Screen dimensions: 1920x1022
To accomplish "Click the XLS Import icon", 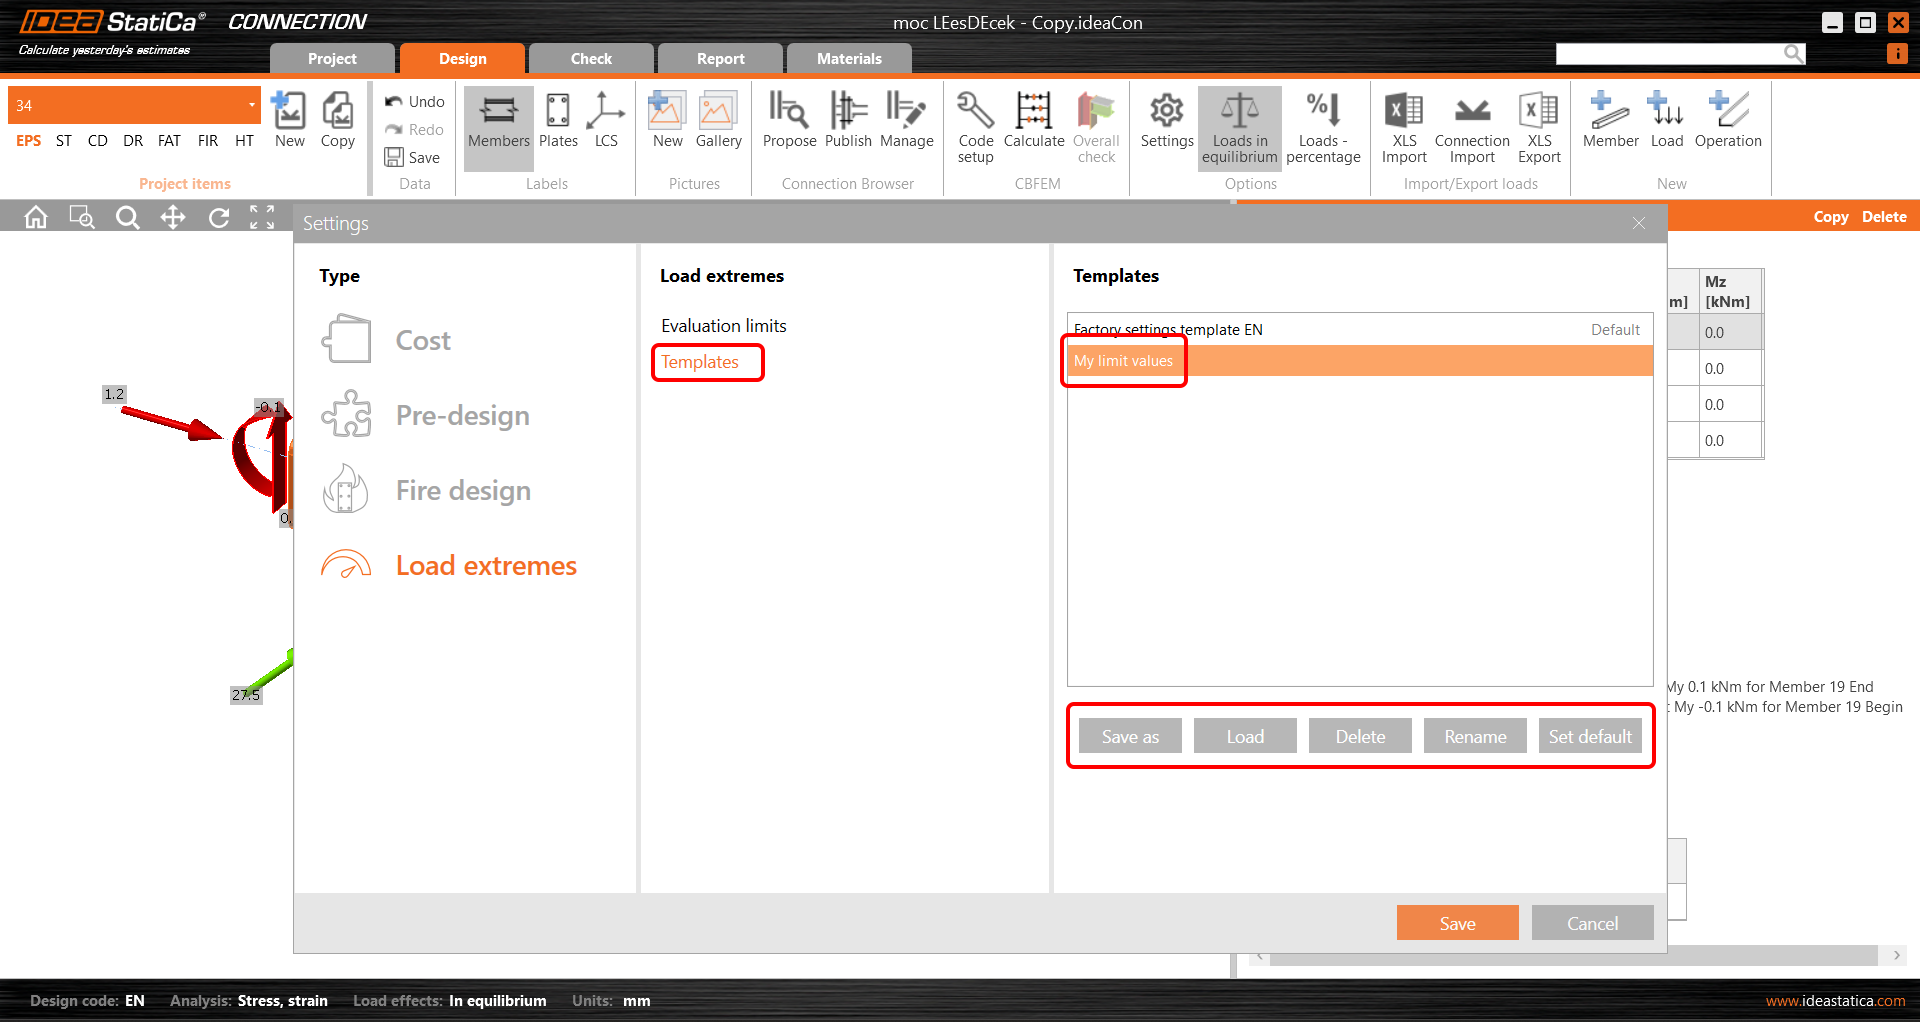I will coord(1404,111).
